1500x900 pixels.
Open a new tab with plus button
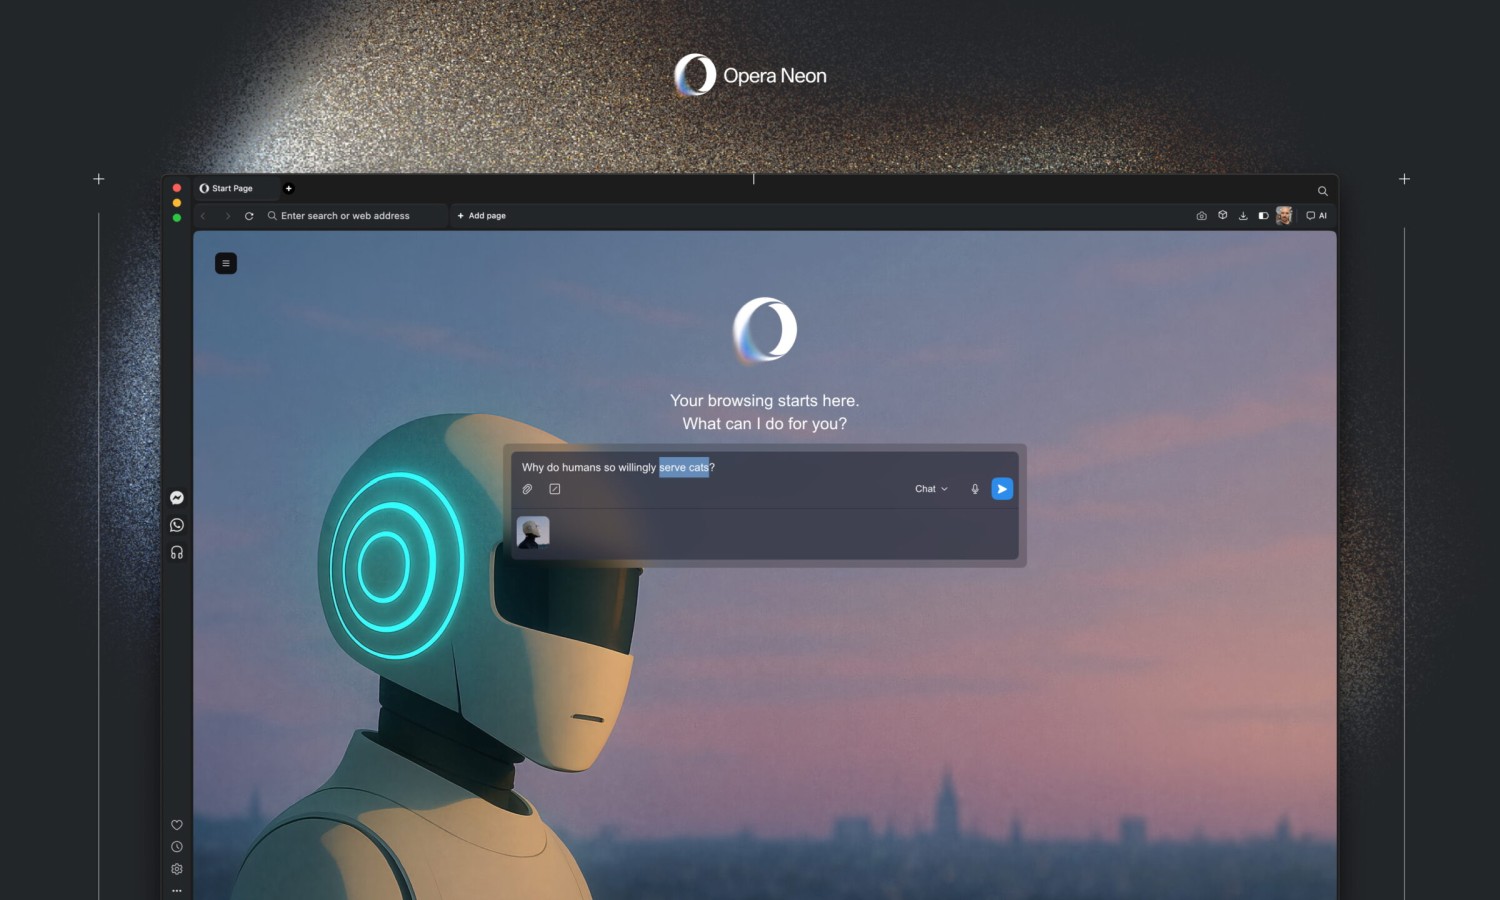(289, 188)
